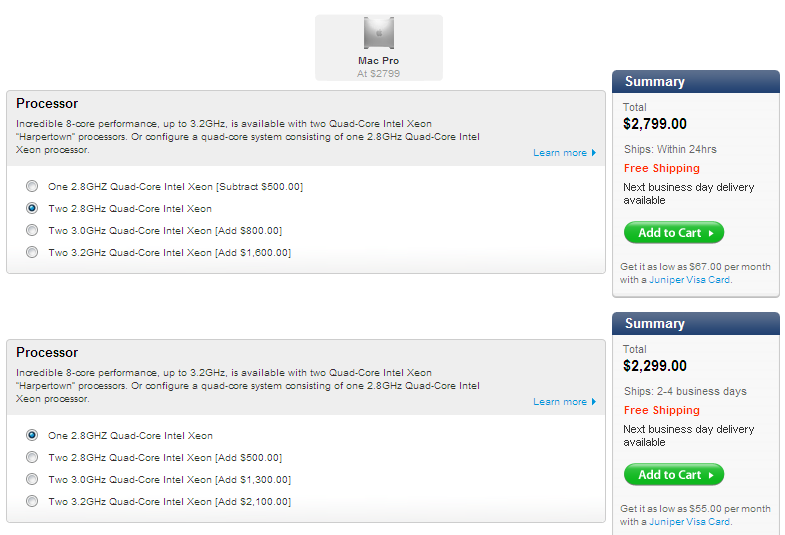Add the $2,299.00 configuration to cart

click(x=674, y=474)
